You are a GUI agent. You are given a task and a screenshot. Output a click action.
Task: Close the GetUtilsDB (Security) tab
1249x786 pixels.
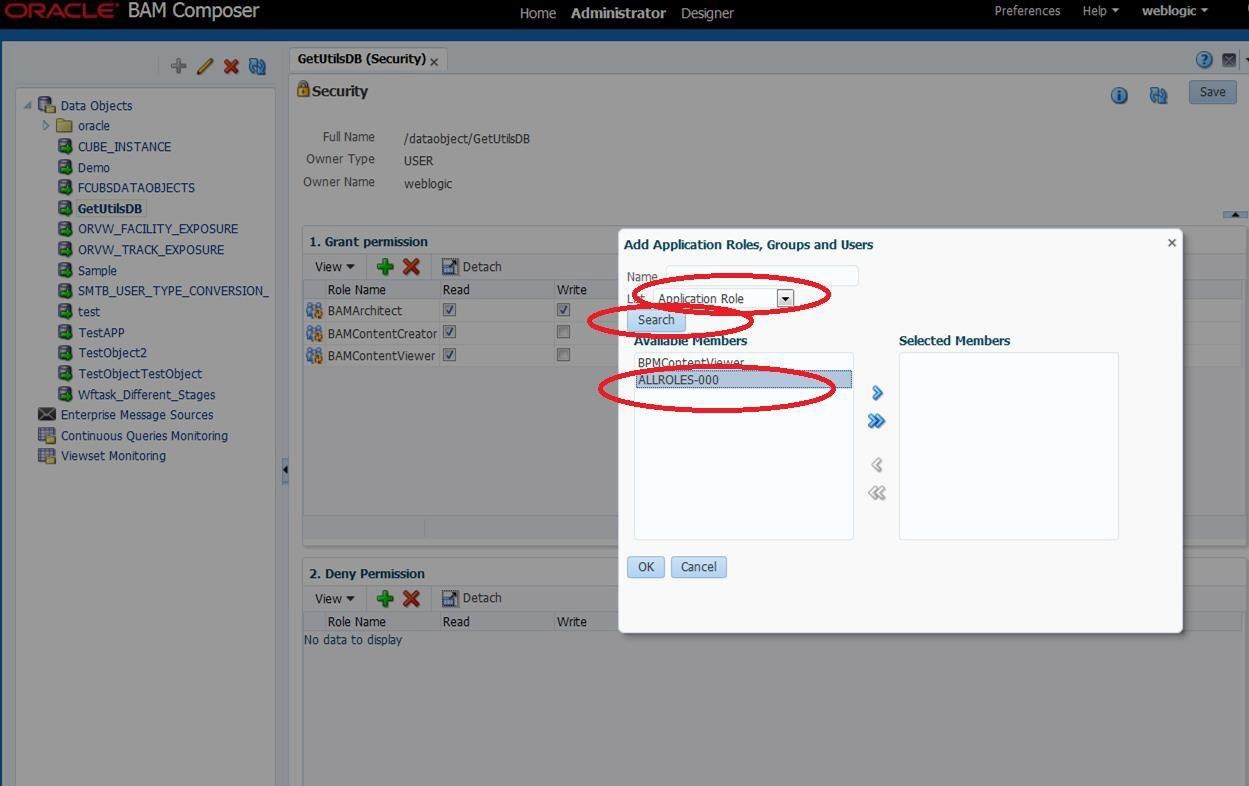tap(434, 62)
